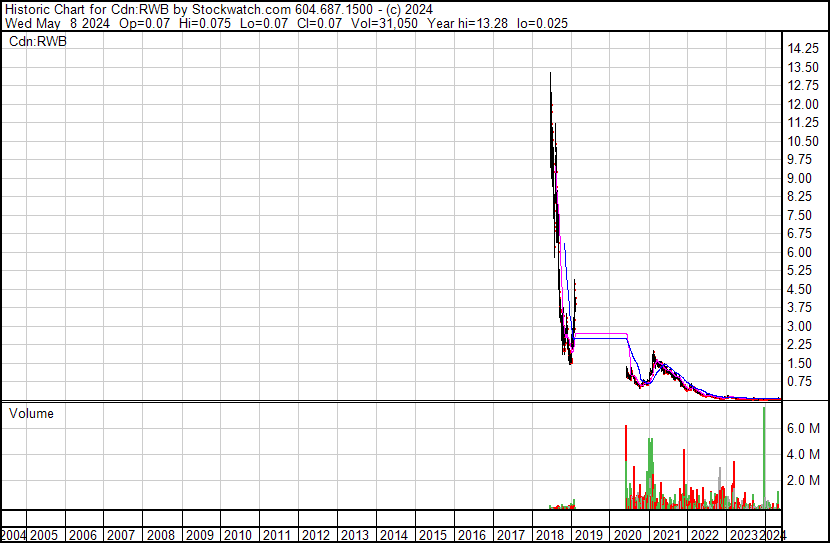Viewport: 830px width, 543px height.
Task: Click the 7.50 price axis label
Action: [x=799, y=215]
